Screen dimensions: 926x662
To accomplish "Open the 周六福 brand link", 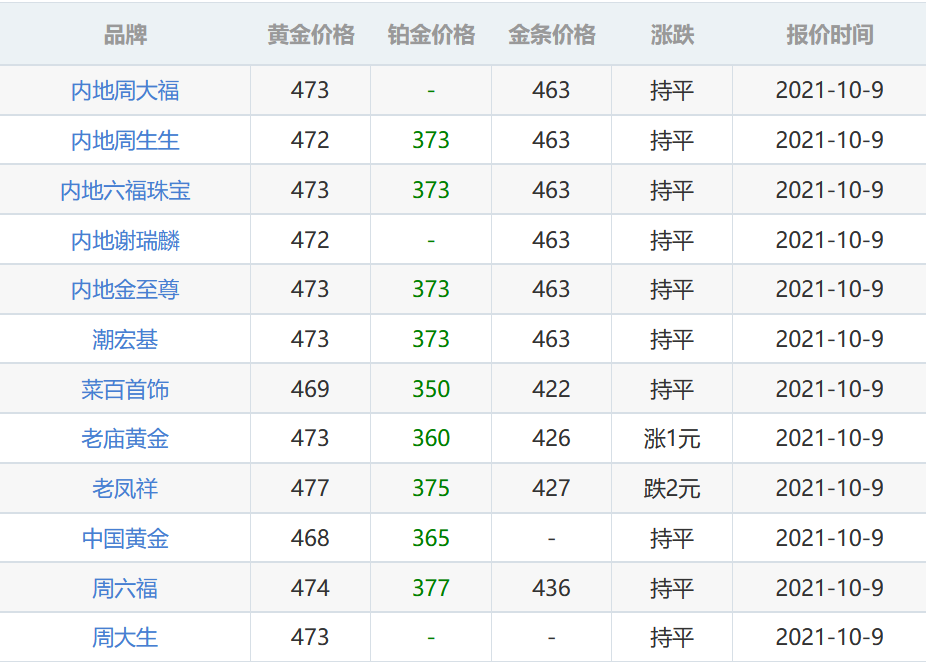I will tap(125, 588).
